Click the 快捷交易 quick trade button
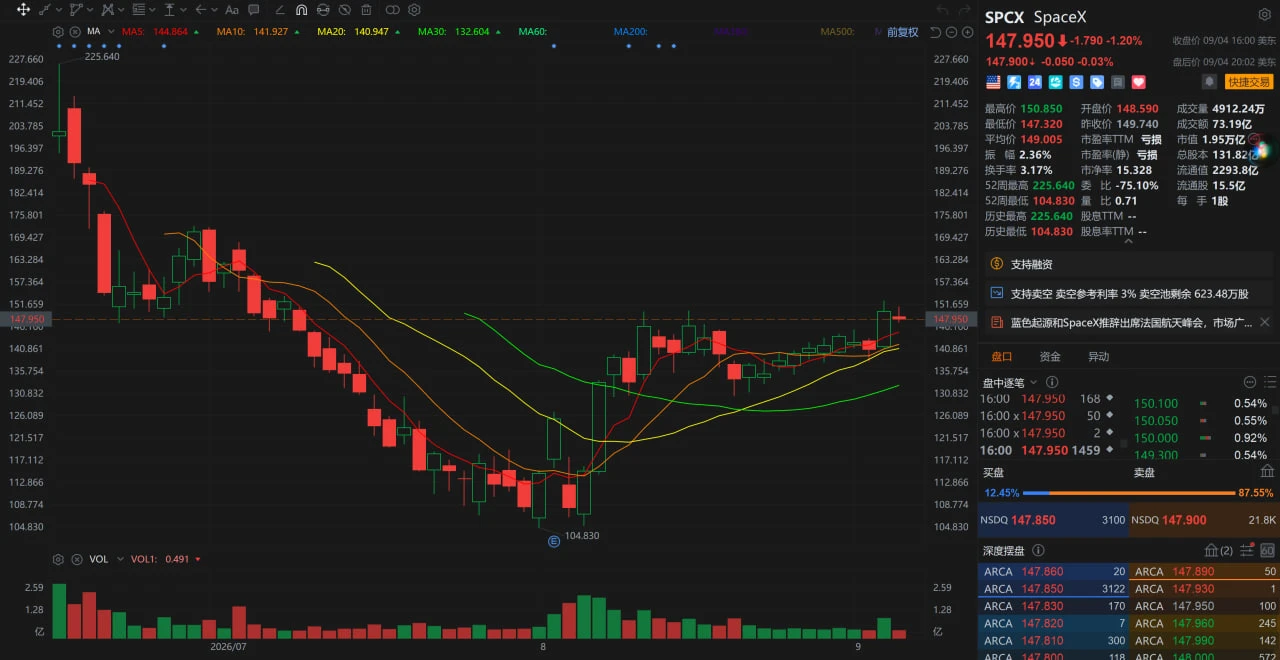Viewport: 1280px width, 660px height. (1249, 82)
